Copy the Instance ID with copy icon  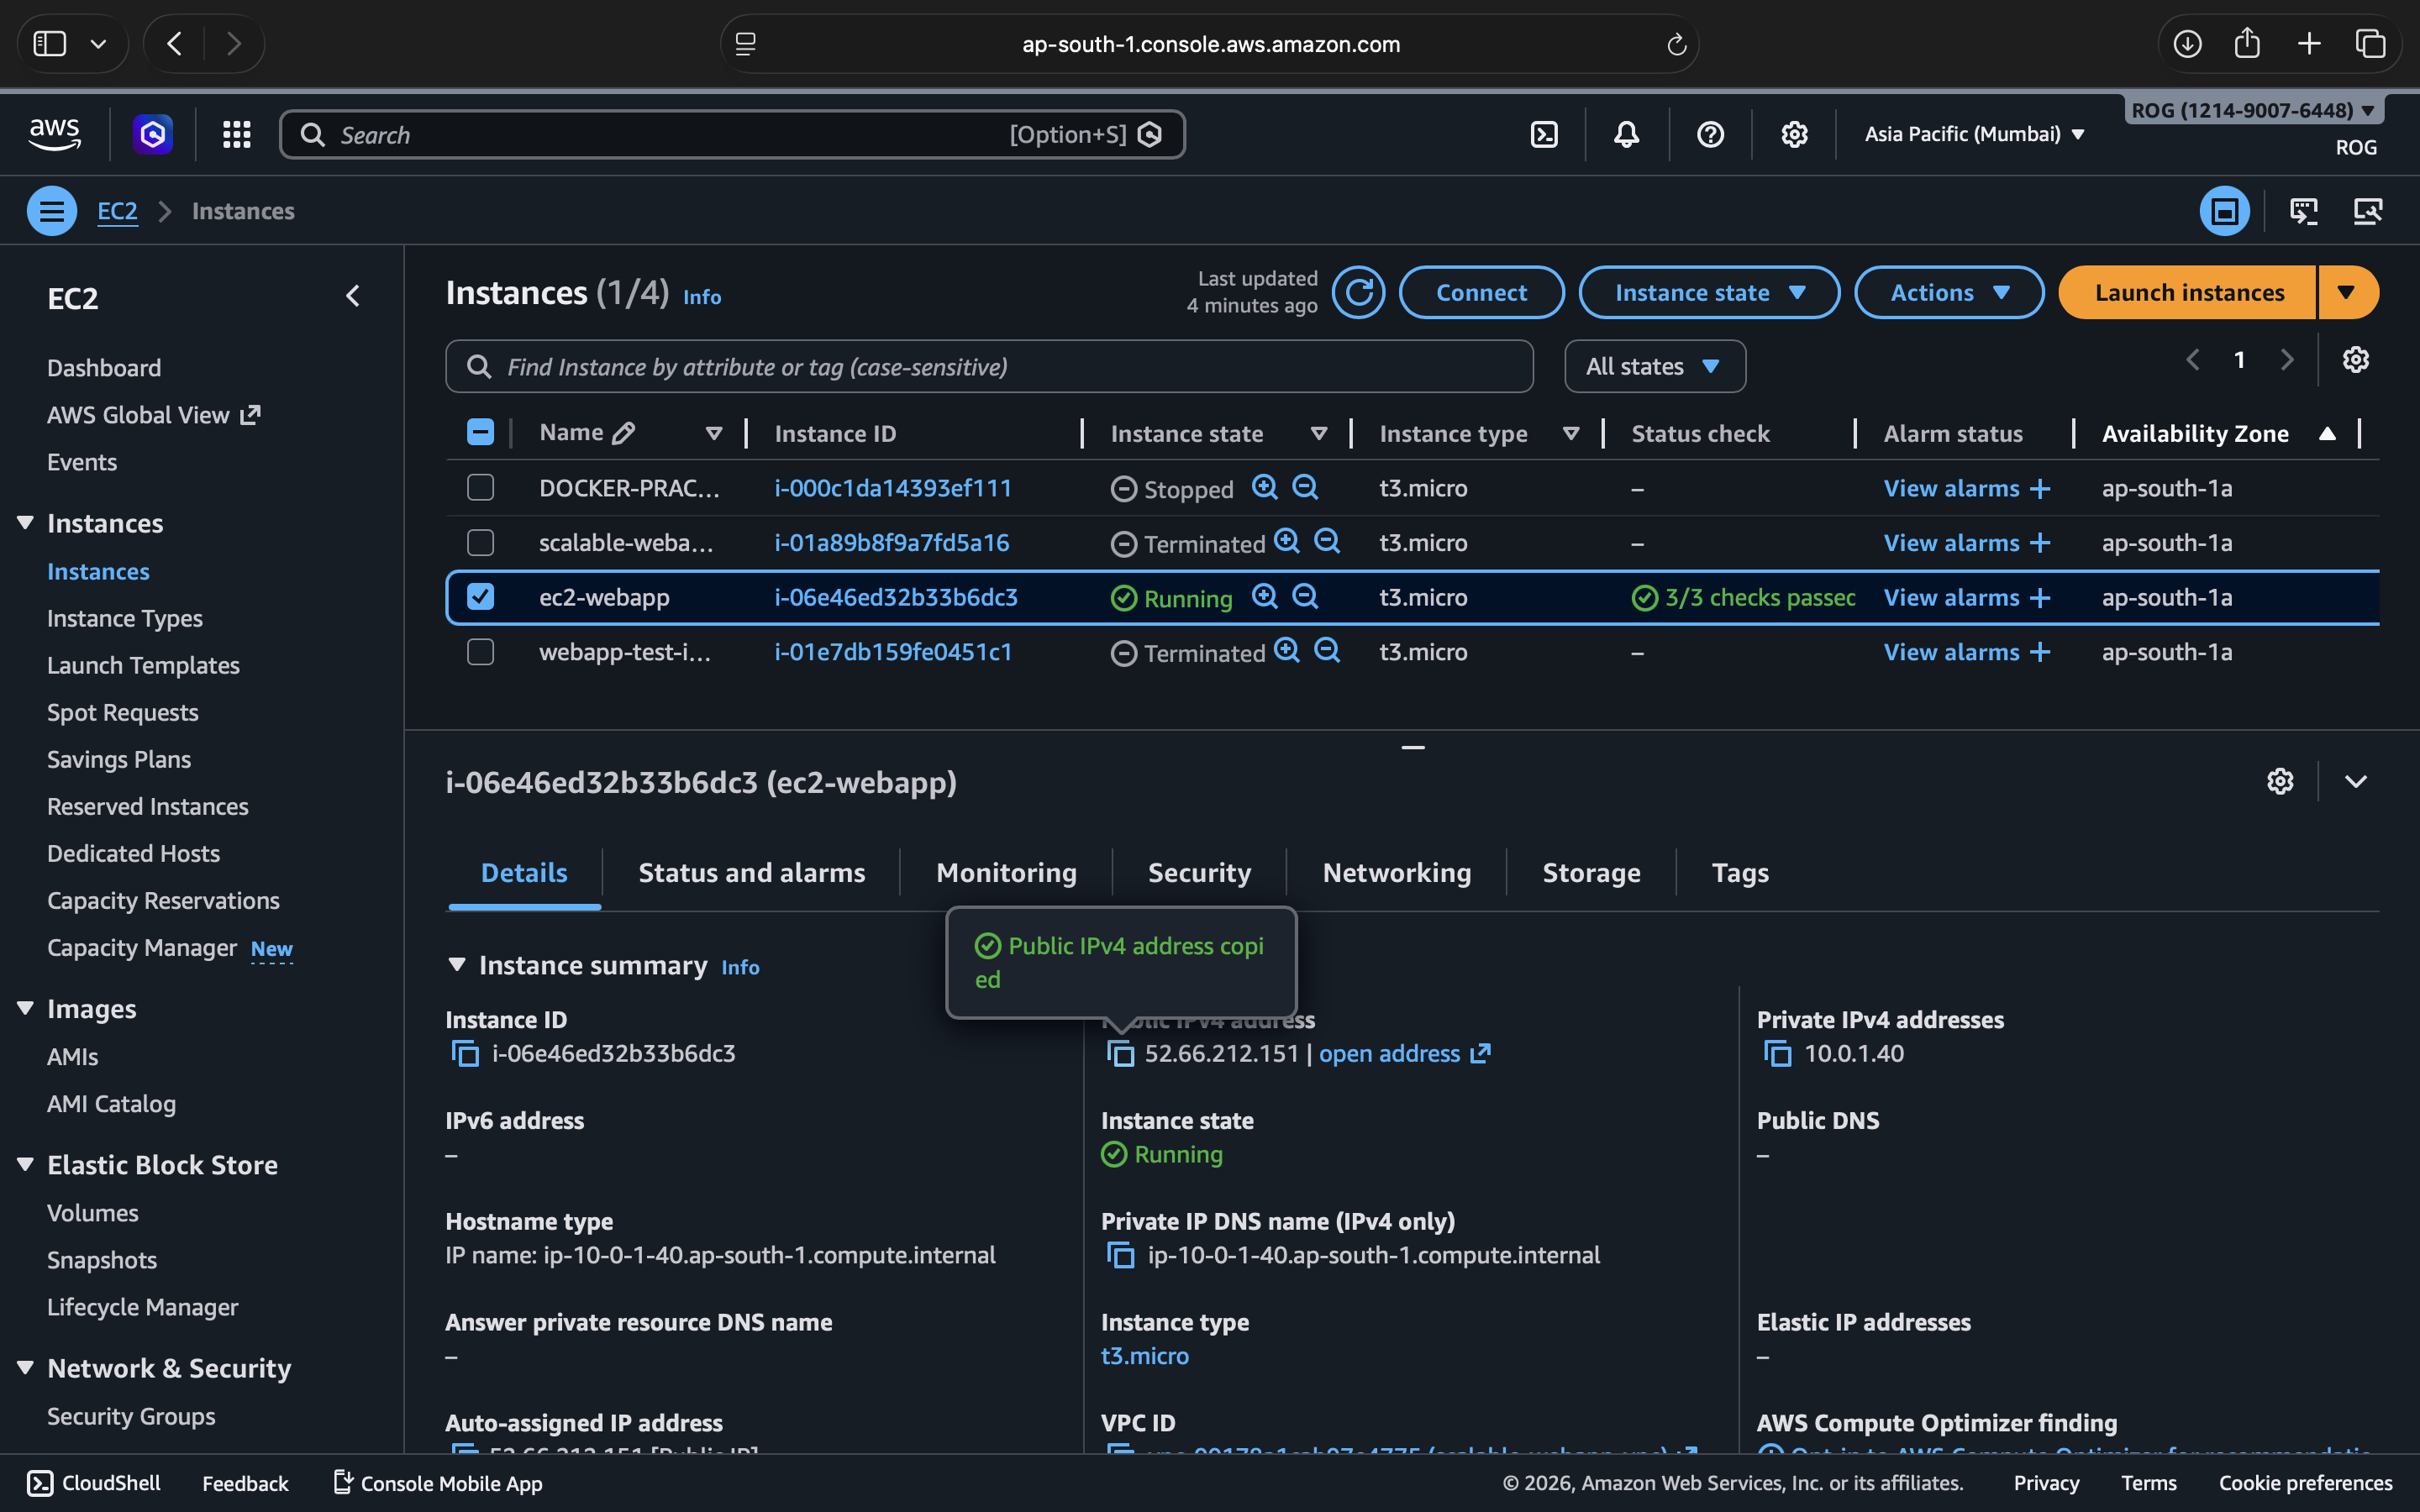(x=465, y=1054)
